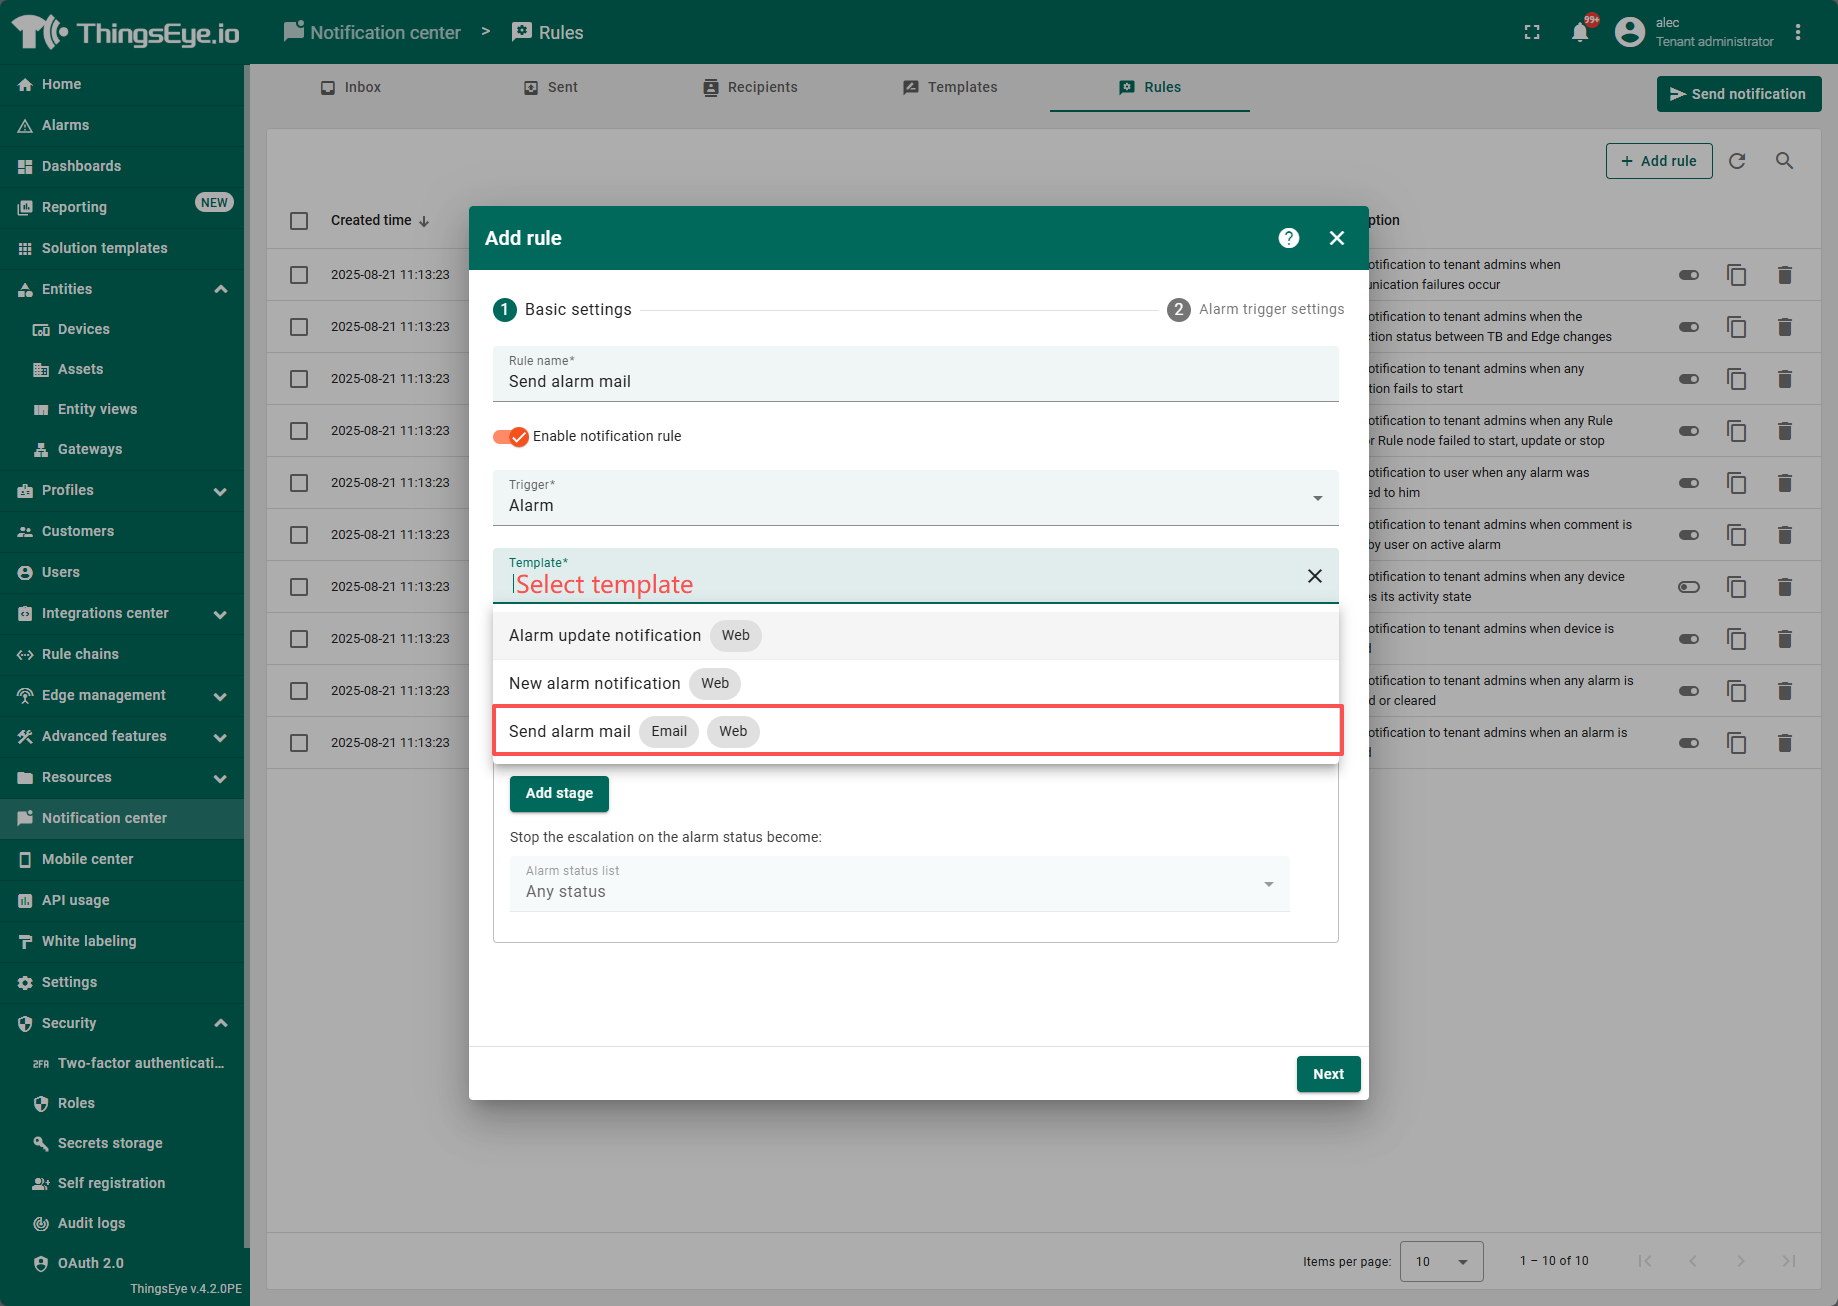Image resolution: width=1838 pixels, height=1306 pixels.
Task: Disable the Enable notification rule toggle
Action: coord(510,436)
